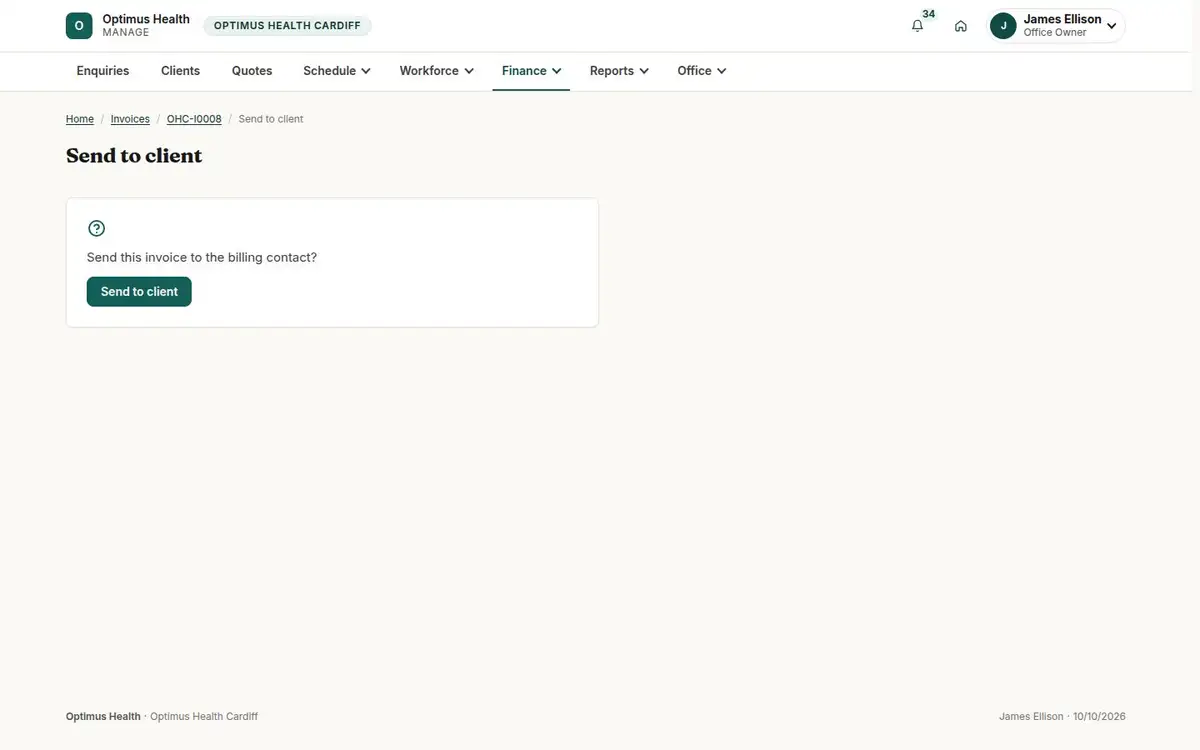The height and width of the screenshot is (750, 1200).
Task: Open the notifications bell icon
Action: pyautogui.click(x=917, y=26)
